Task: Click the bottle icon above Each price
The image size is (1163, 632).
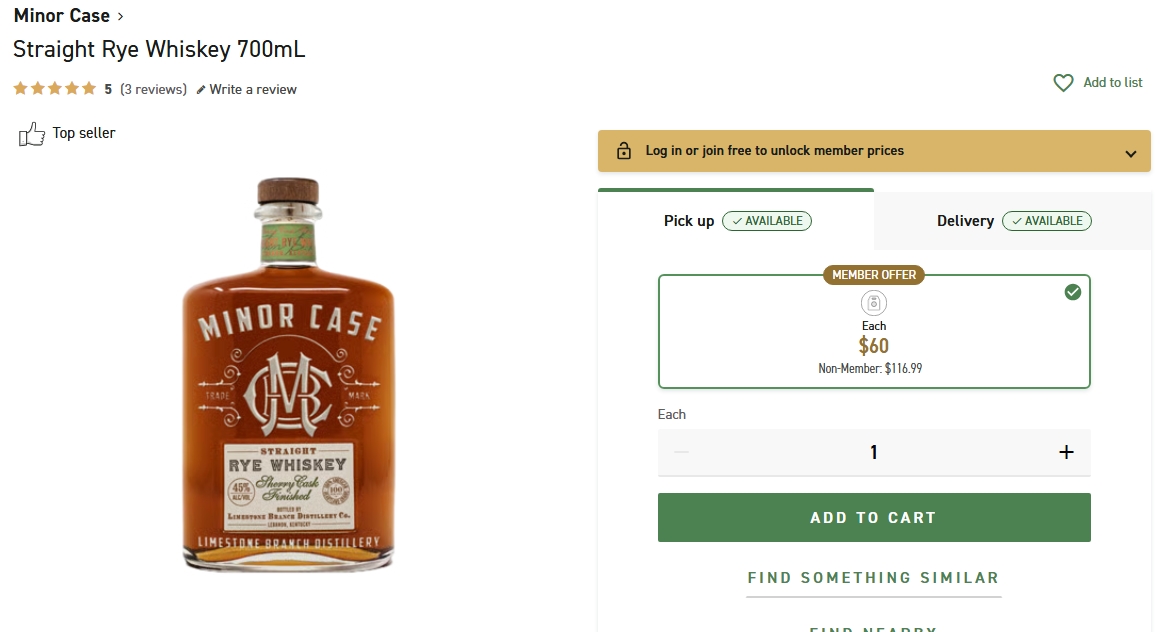Action: tap(873, 304)
